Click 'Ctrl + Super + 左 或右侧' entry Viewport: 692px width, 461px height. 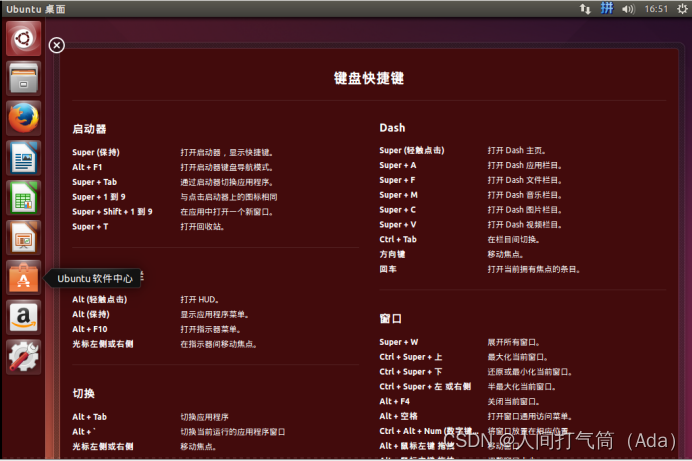(425, 386)
